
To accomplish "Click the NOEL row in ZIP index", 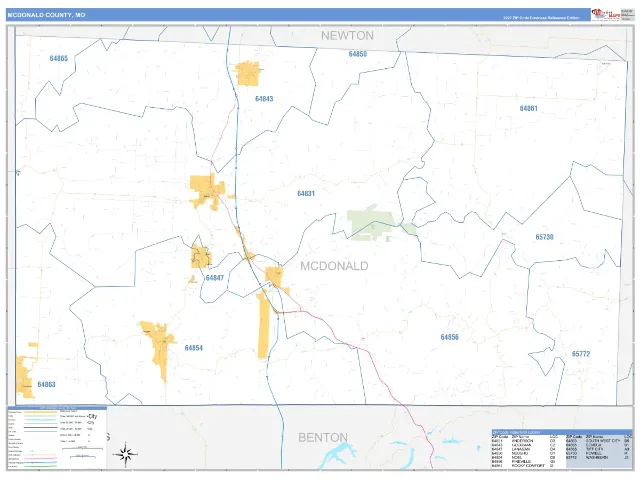I will pos(524,457).
